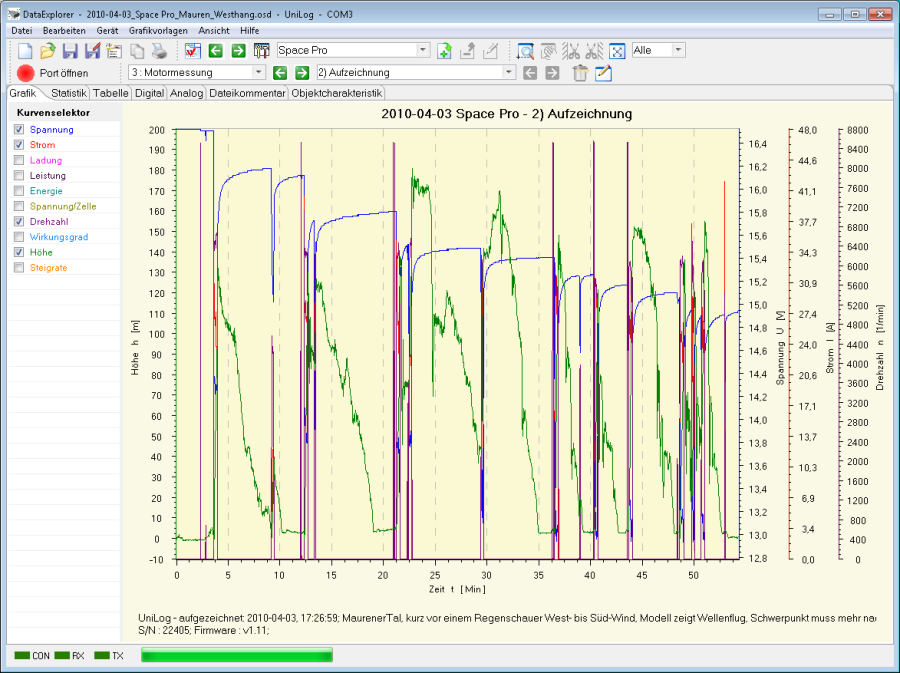The image size is (900, 673).
Task: Open the Grafikvorlagen menu
Action: [160, 30]
